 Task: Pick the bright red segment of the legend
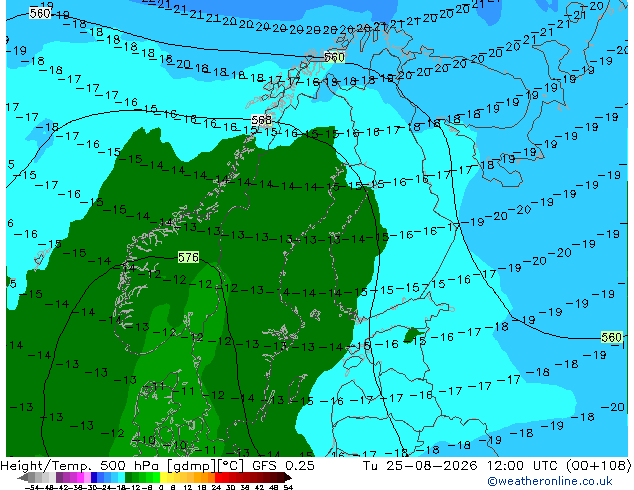point(218,477)
